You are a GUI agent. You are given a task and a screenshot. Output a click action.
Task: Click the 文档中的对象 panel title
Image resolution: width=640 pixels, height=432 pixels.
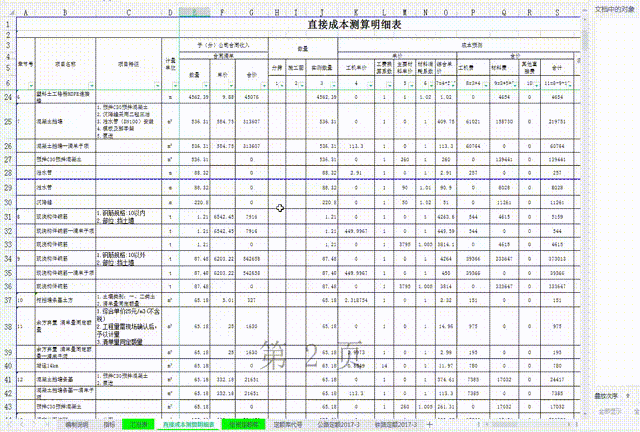(x=614, y=9)
